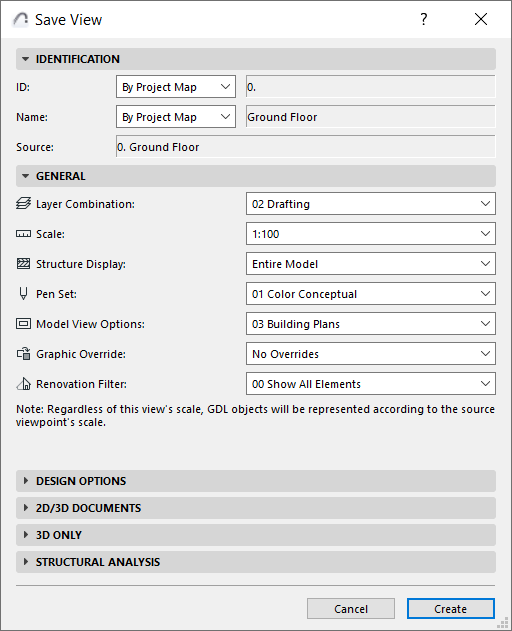Click the Structure Display hatch icon

click(23, 264)
